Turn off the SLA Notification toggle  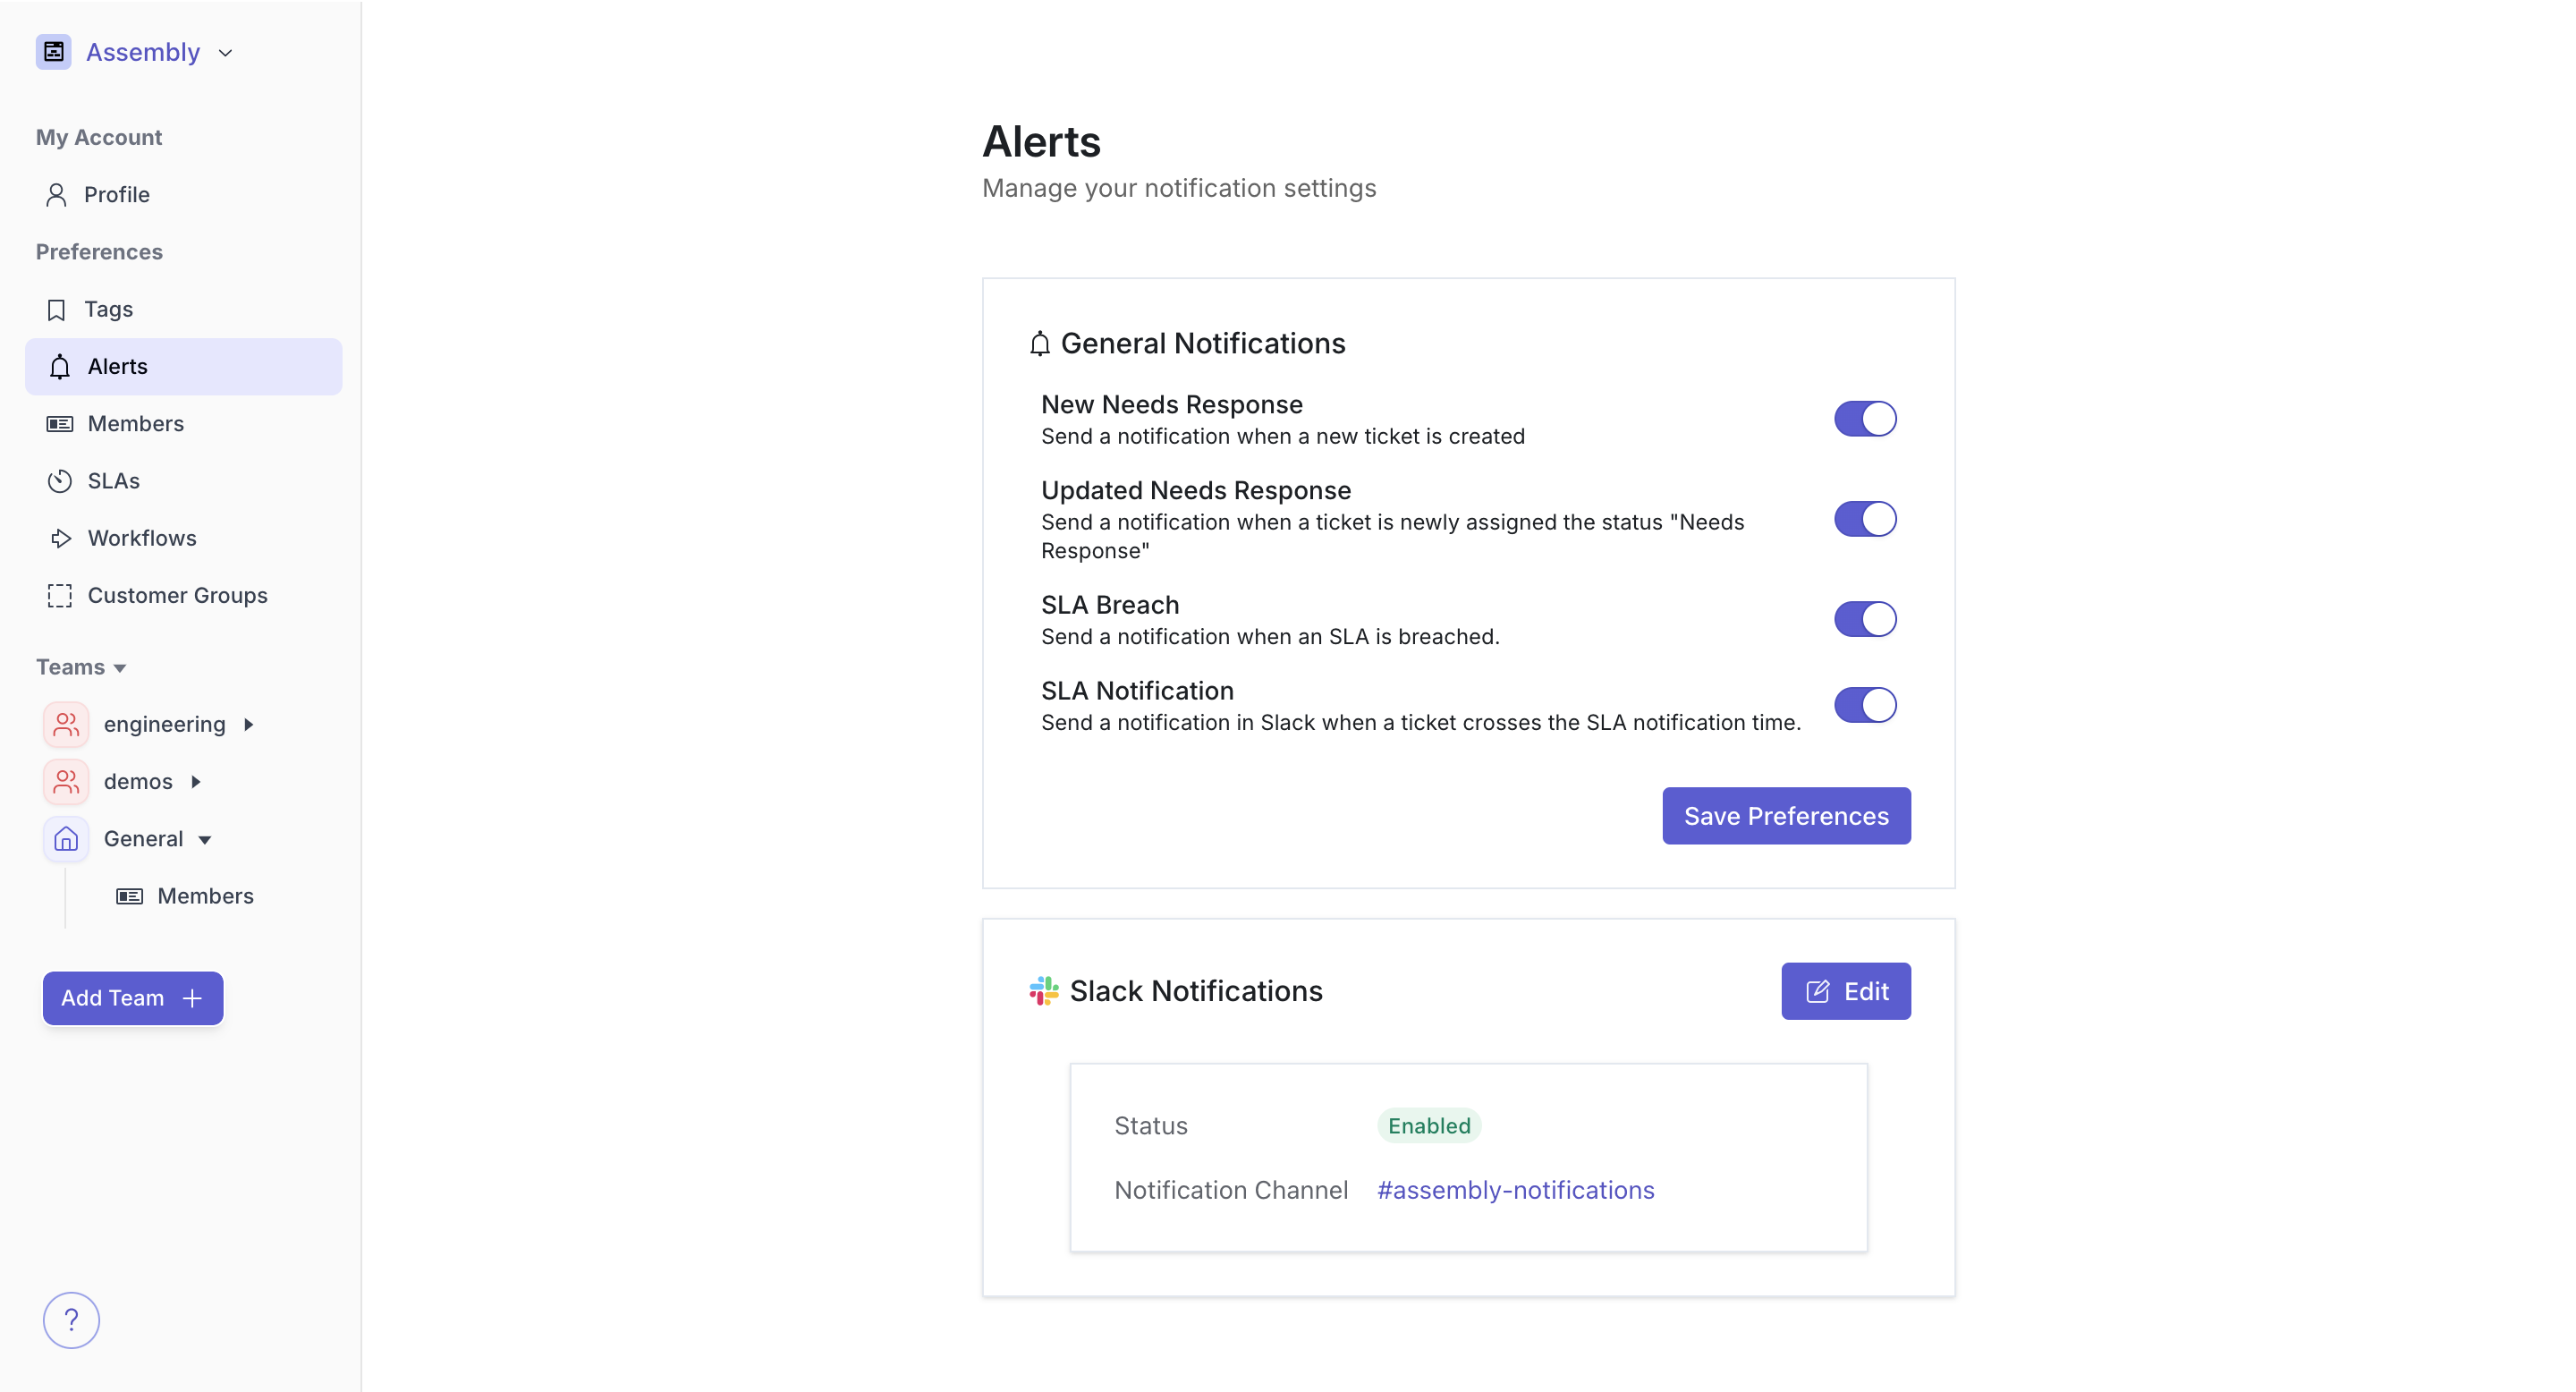pos(1864,705)
